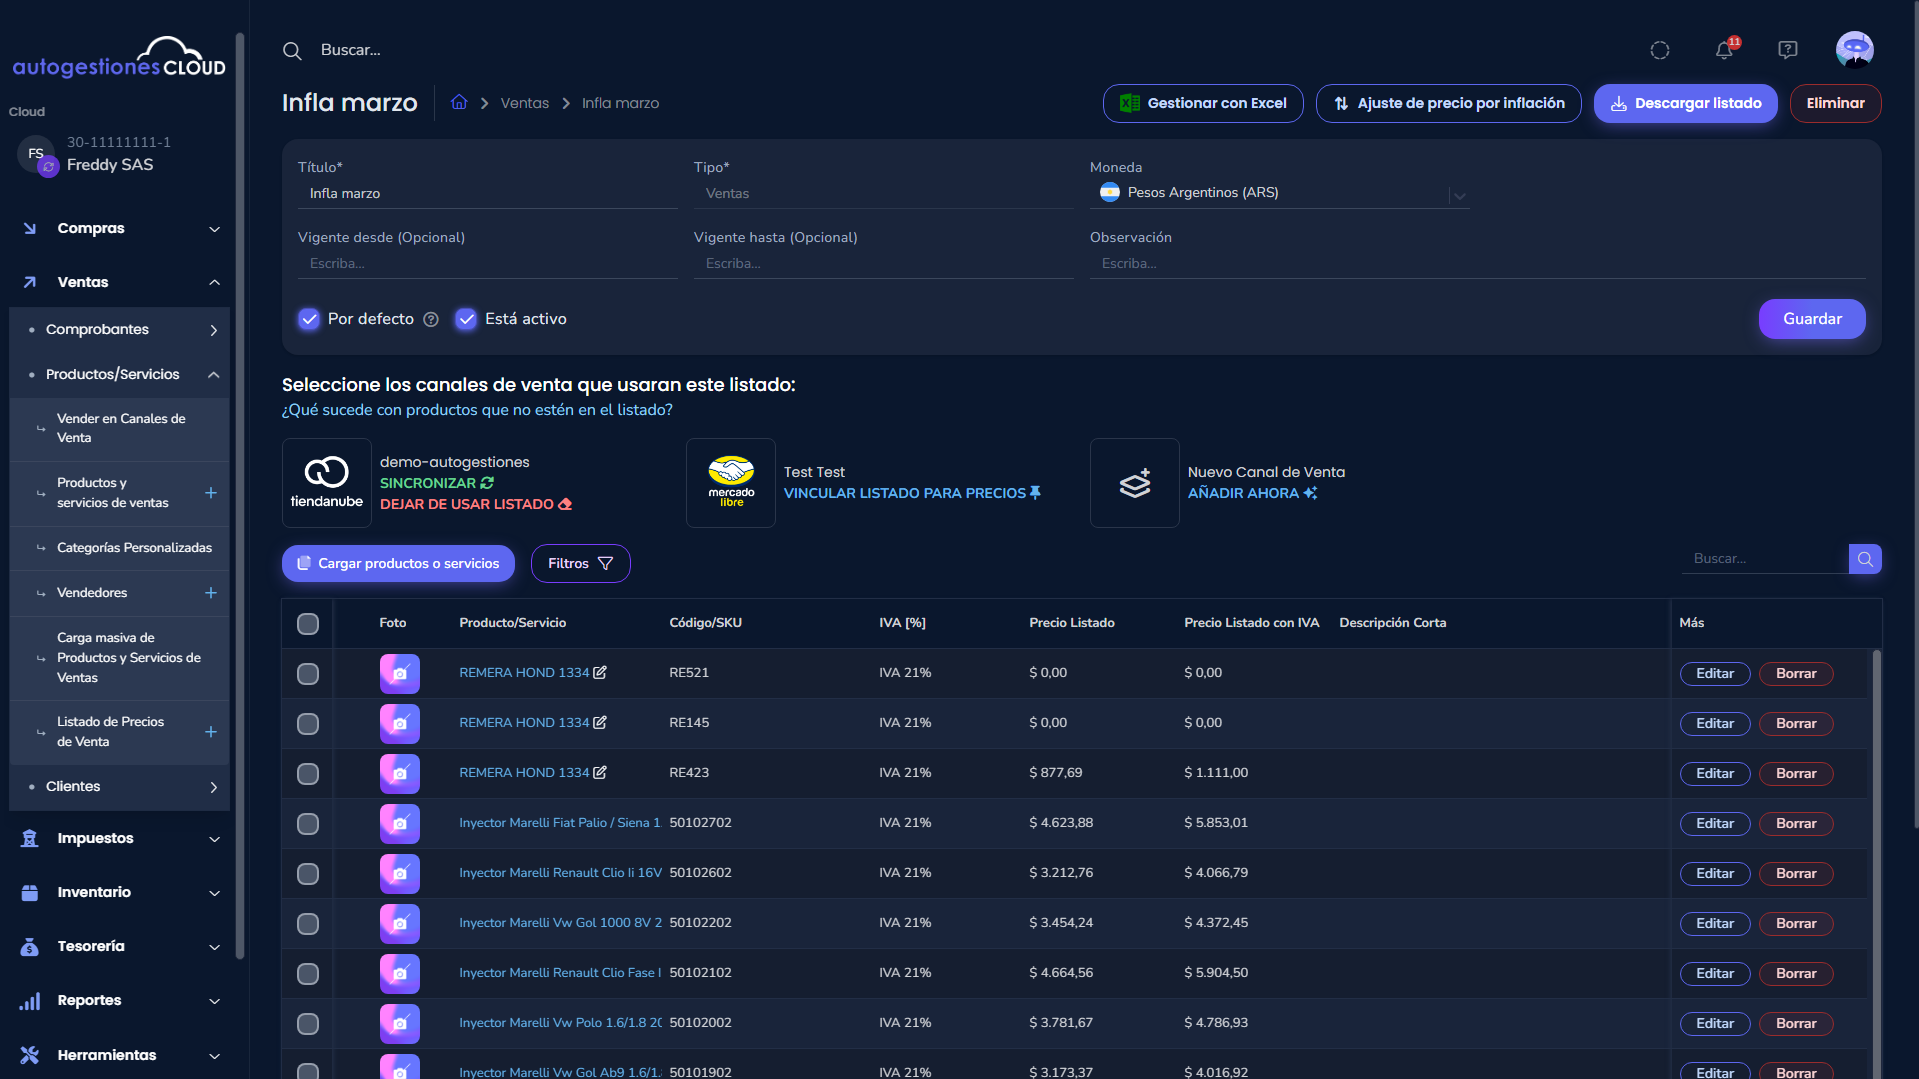Viewport: 1919px width, 1079px height.
Task: Click the autogestiones CLOUD logo
Action: [x=119, y=58]
